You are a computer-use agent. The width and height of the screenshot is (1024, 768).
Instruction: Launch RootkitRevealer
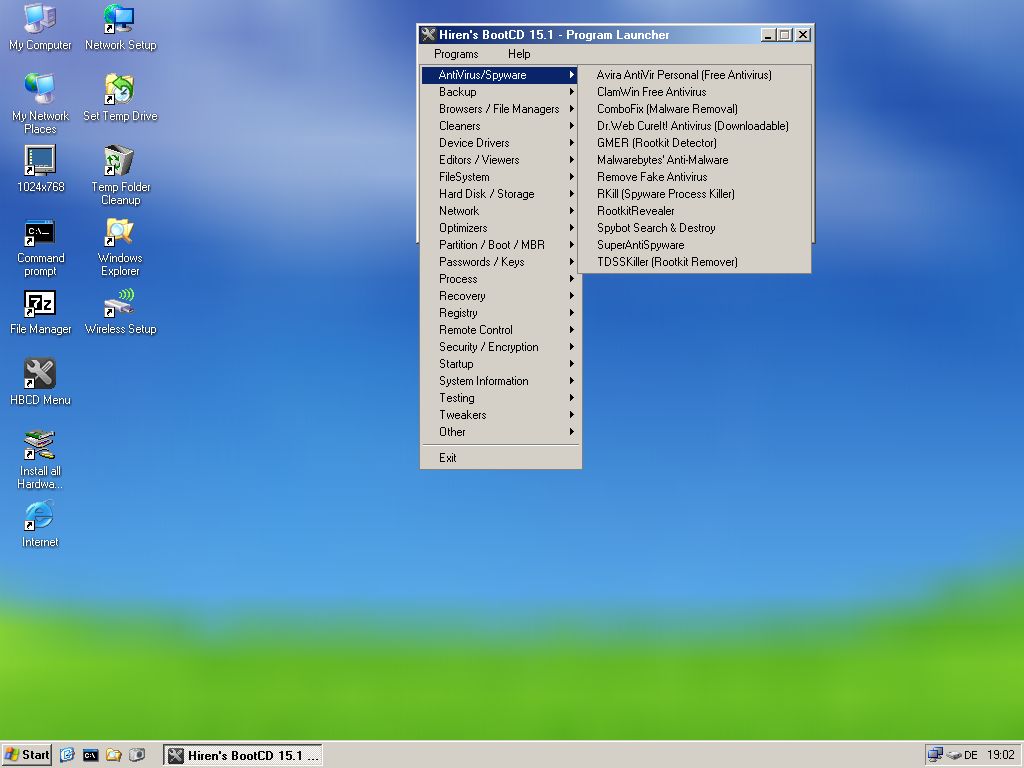click(694, 211)
